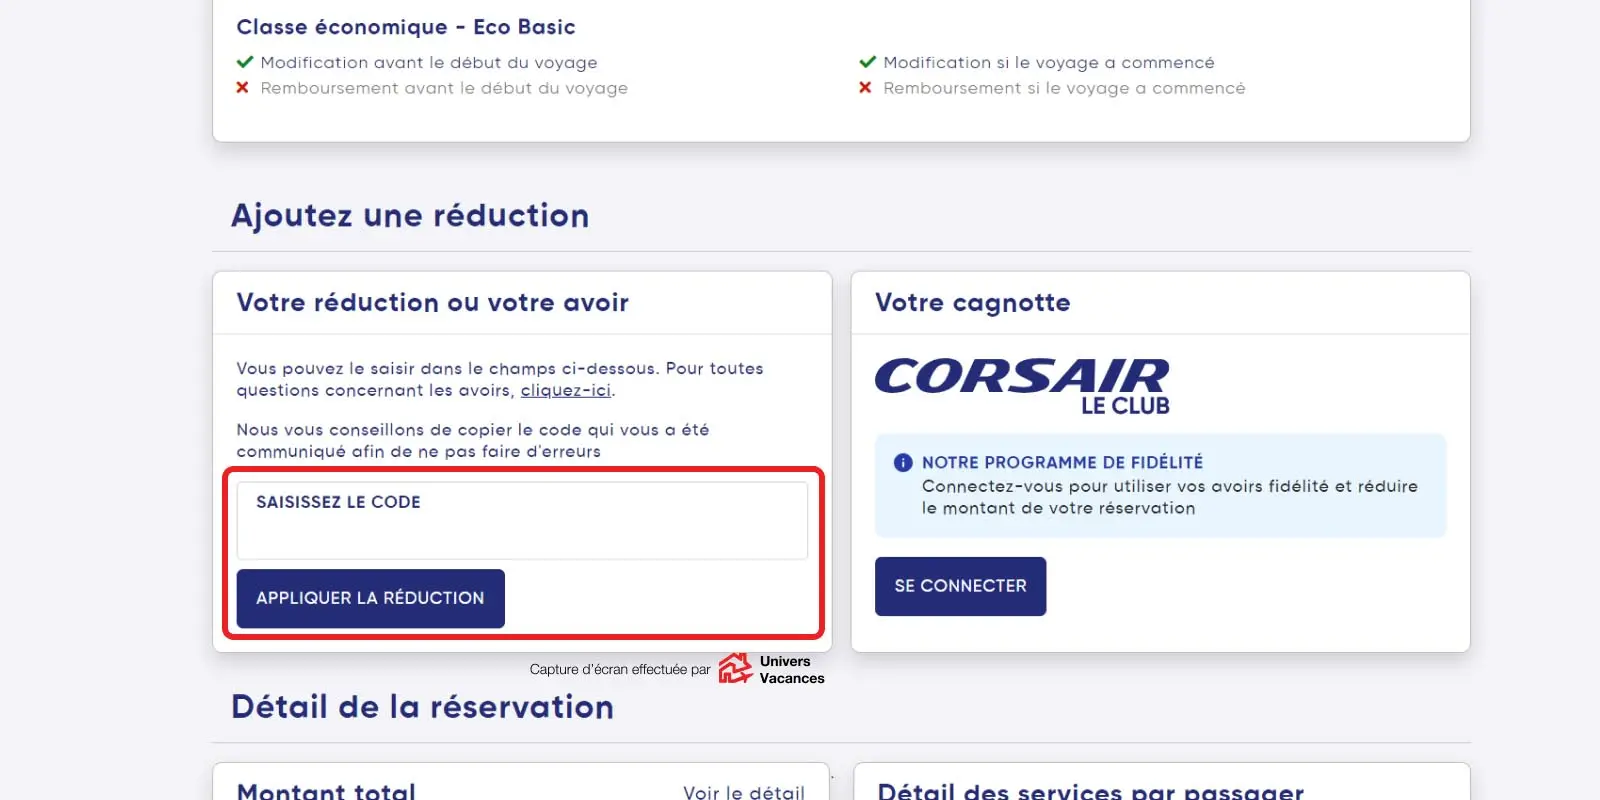Click the Corsair Le Club logo

point(1022,386)
